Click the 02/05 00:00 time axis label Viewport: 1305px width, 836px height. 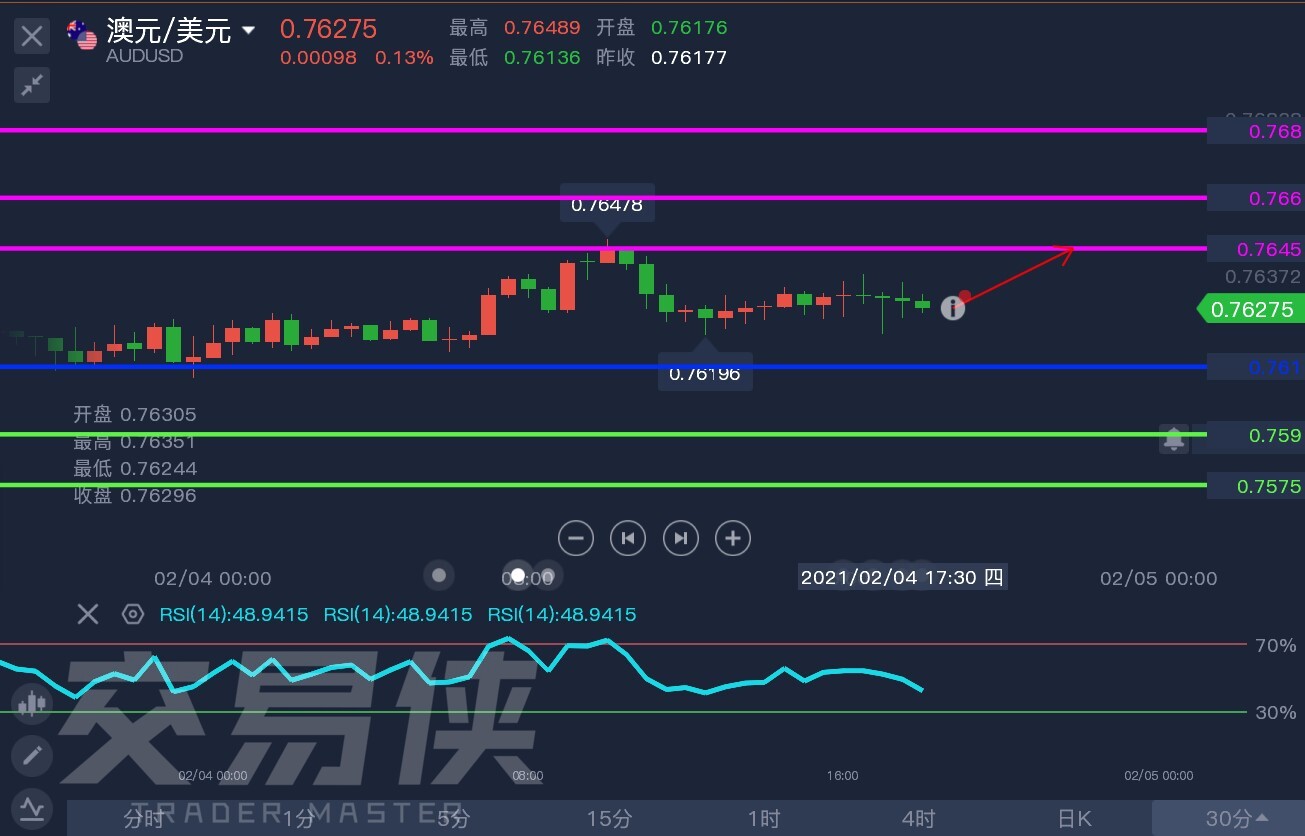point(1159,578)
